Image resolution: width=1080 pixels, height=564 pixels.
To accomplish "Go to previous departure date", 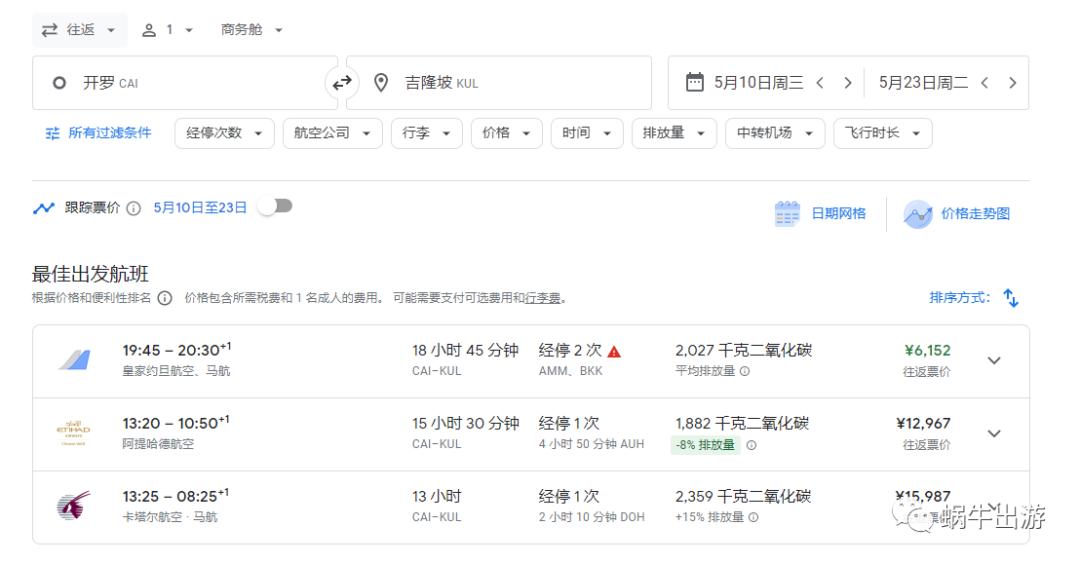I will coord(820,83).
